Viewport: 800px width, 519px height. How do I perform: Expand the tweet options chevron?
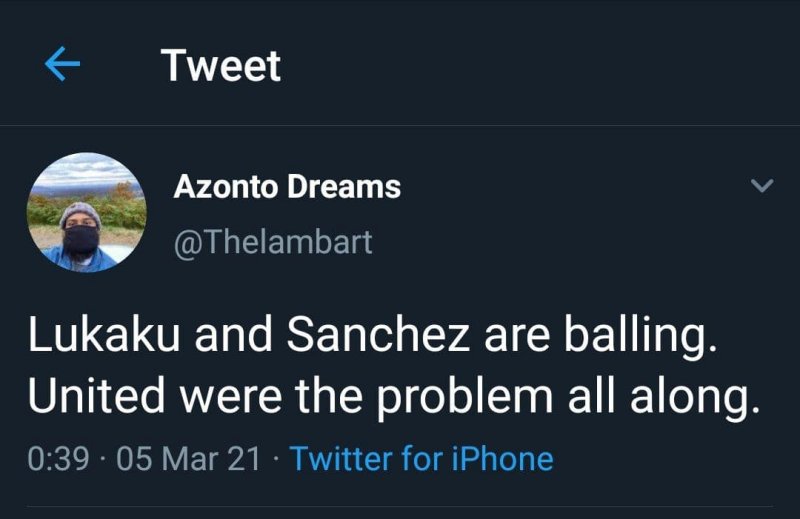tap(762, 186)
